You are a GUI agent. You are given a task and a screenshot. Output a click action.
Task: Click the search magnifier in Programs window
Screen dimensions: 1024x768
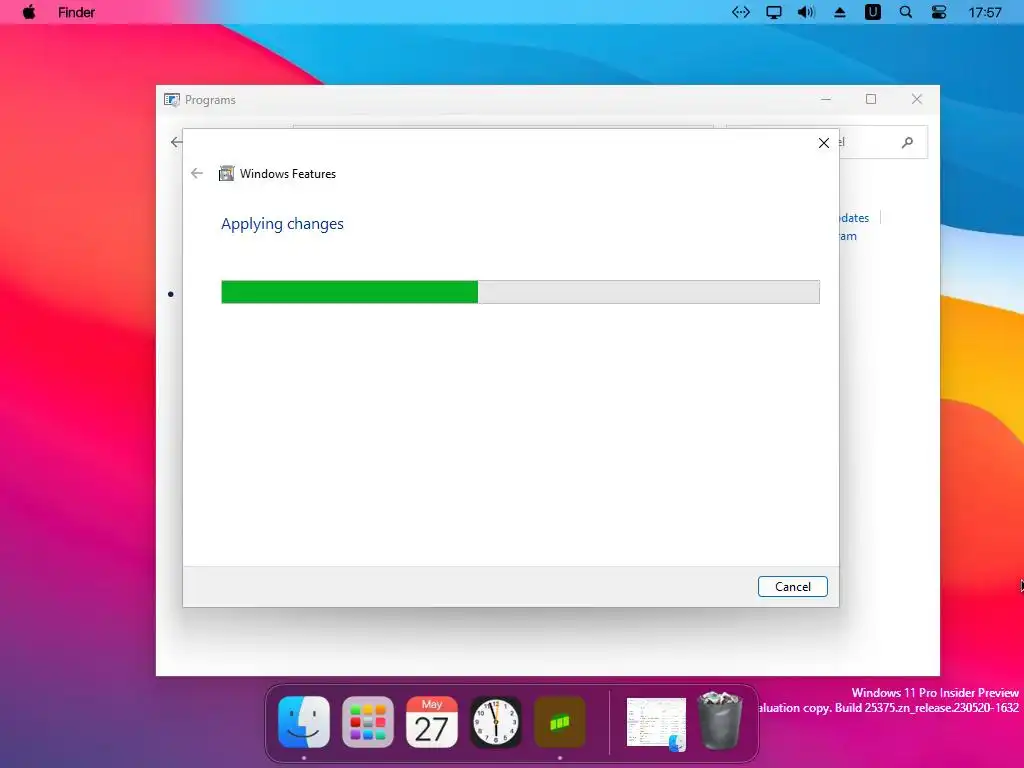pyautogui.click(x=907, y=142)
